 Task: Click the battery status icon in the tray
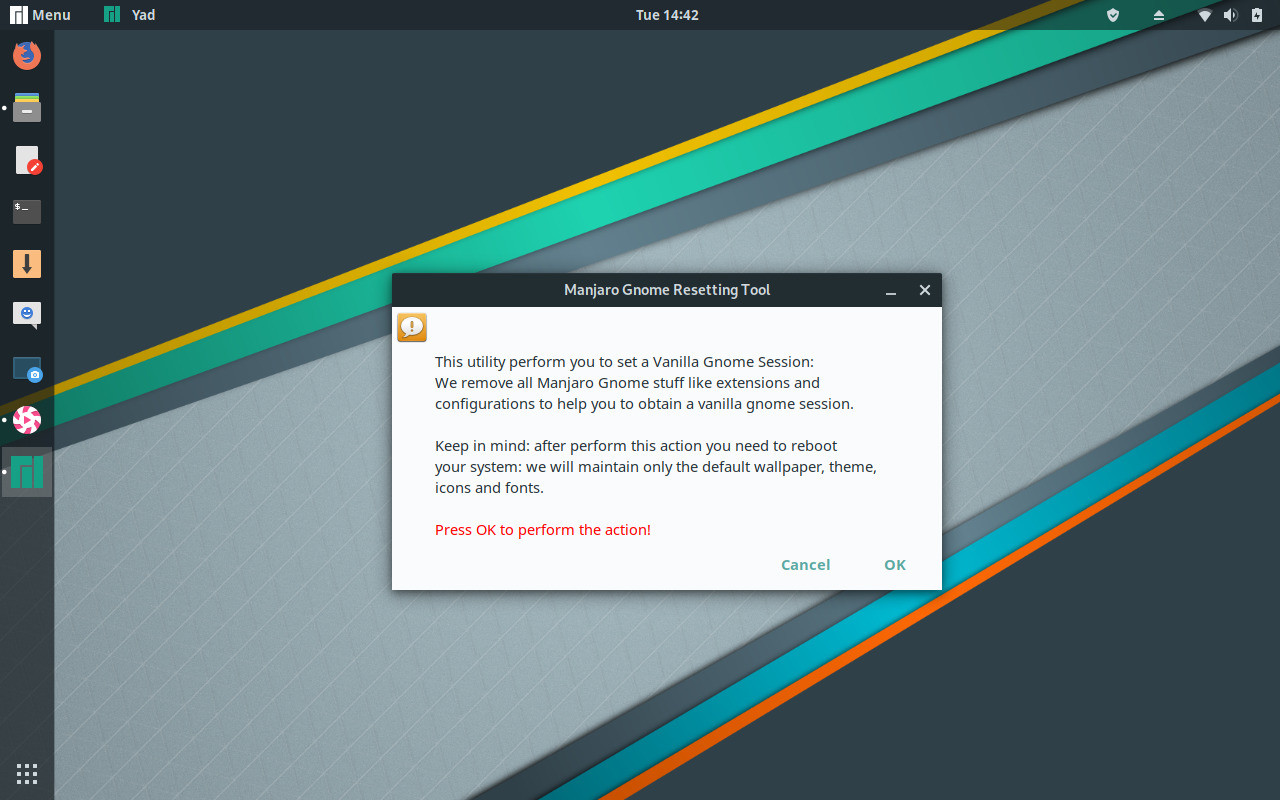pyautogui.click(x=1256, y=15)
